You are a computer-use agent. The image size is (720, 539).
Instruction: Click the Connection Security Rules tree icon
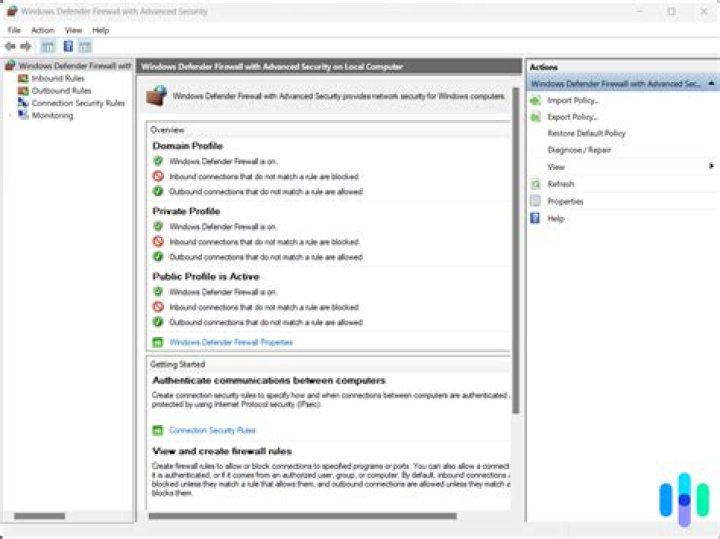pyautogui.click(x=23, y=103)
